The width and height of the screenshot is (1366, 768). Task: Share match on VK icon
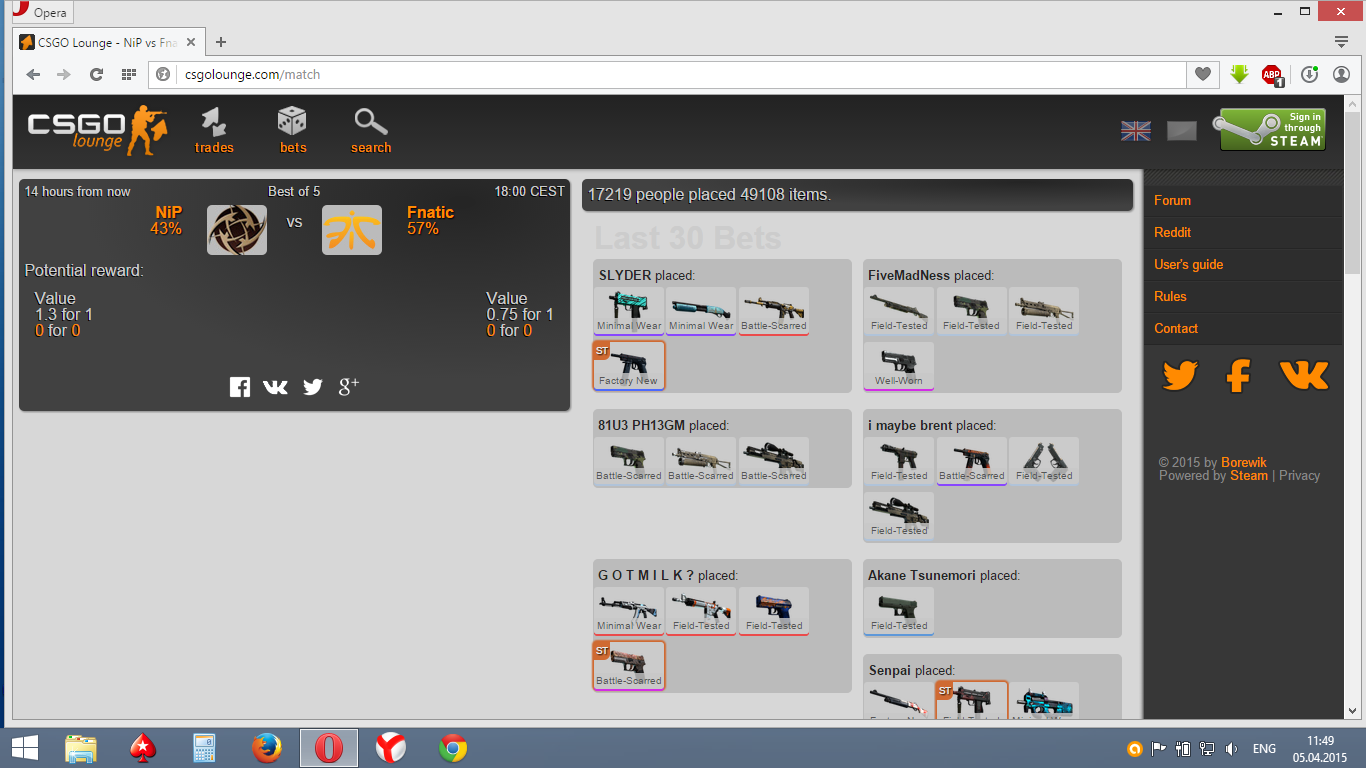(x=275, y=387)
